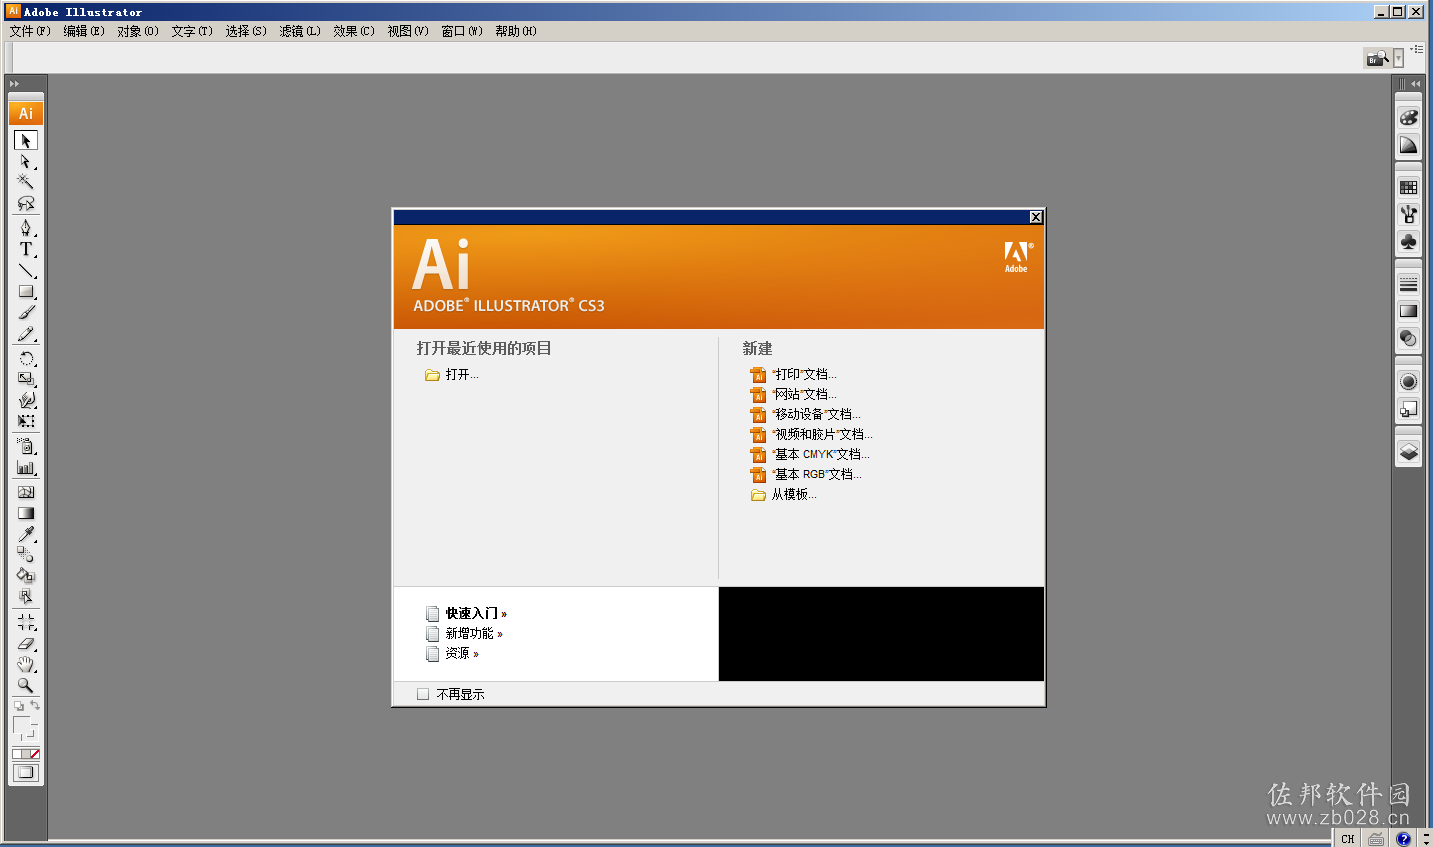Create a new 网站文档
The width and height of the screenshot is (1433, 847).
tap(794, 395)
